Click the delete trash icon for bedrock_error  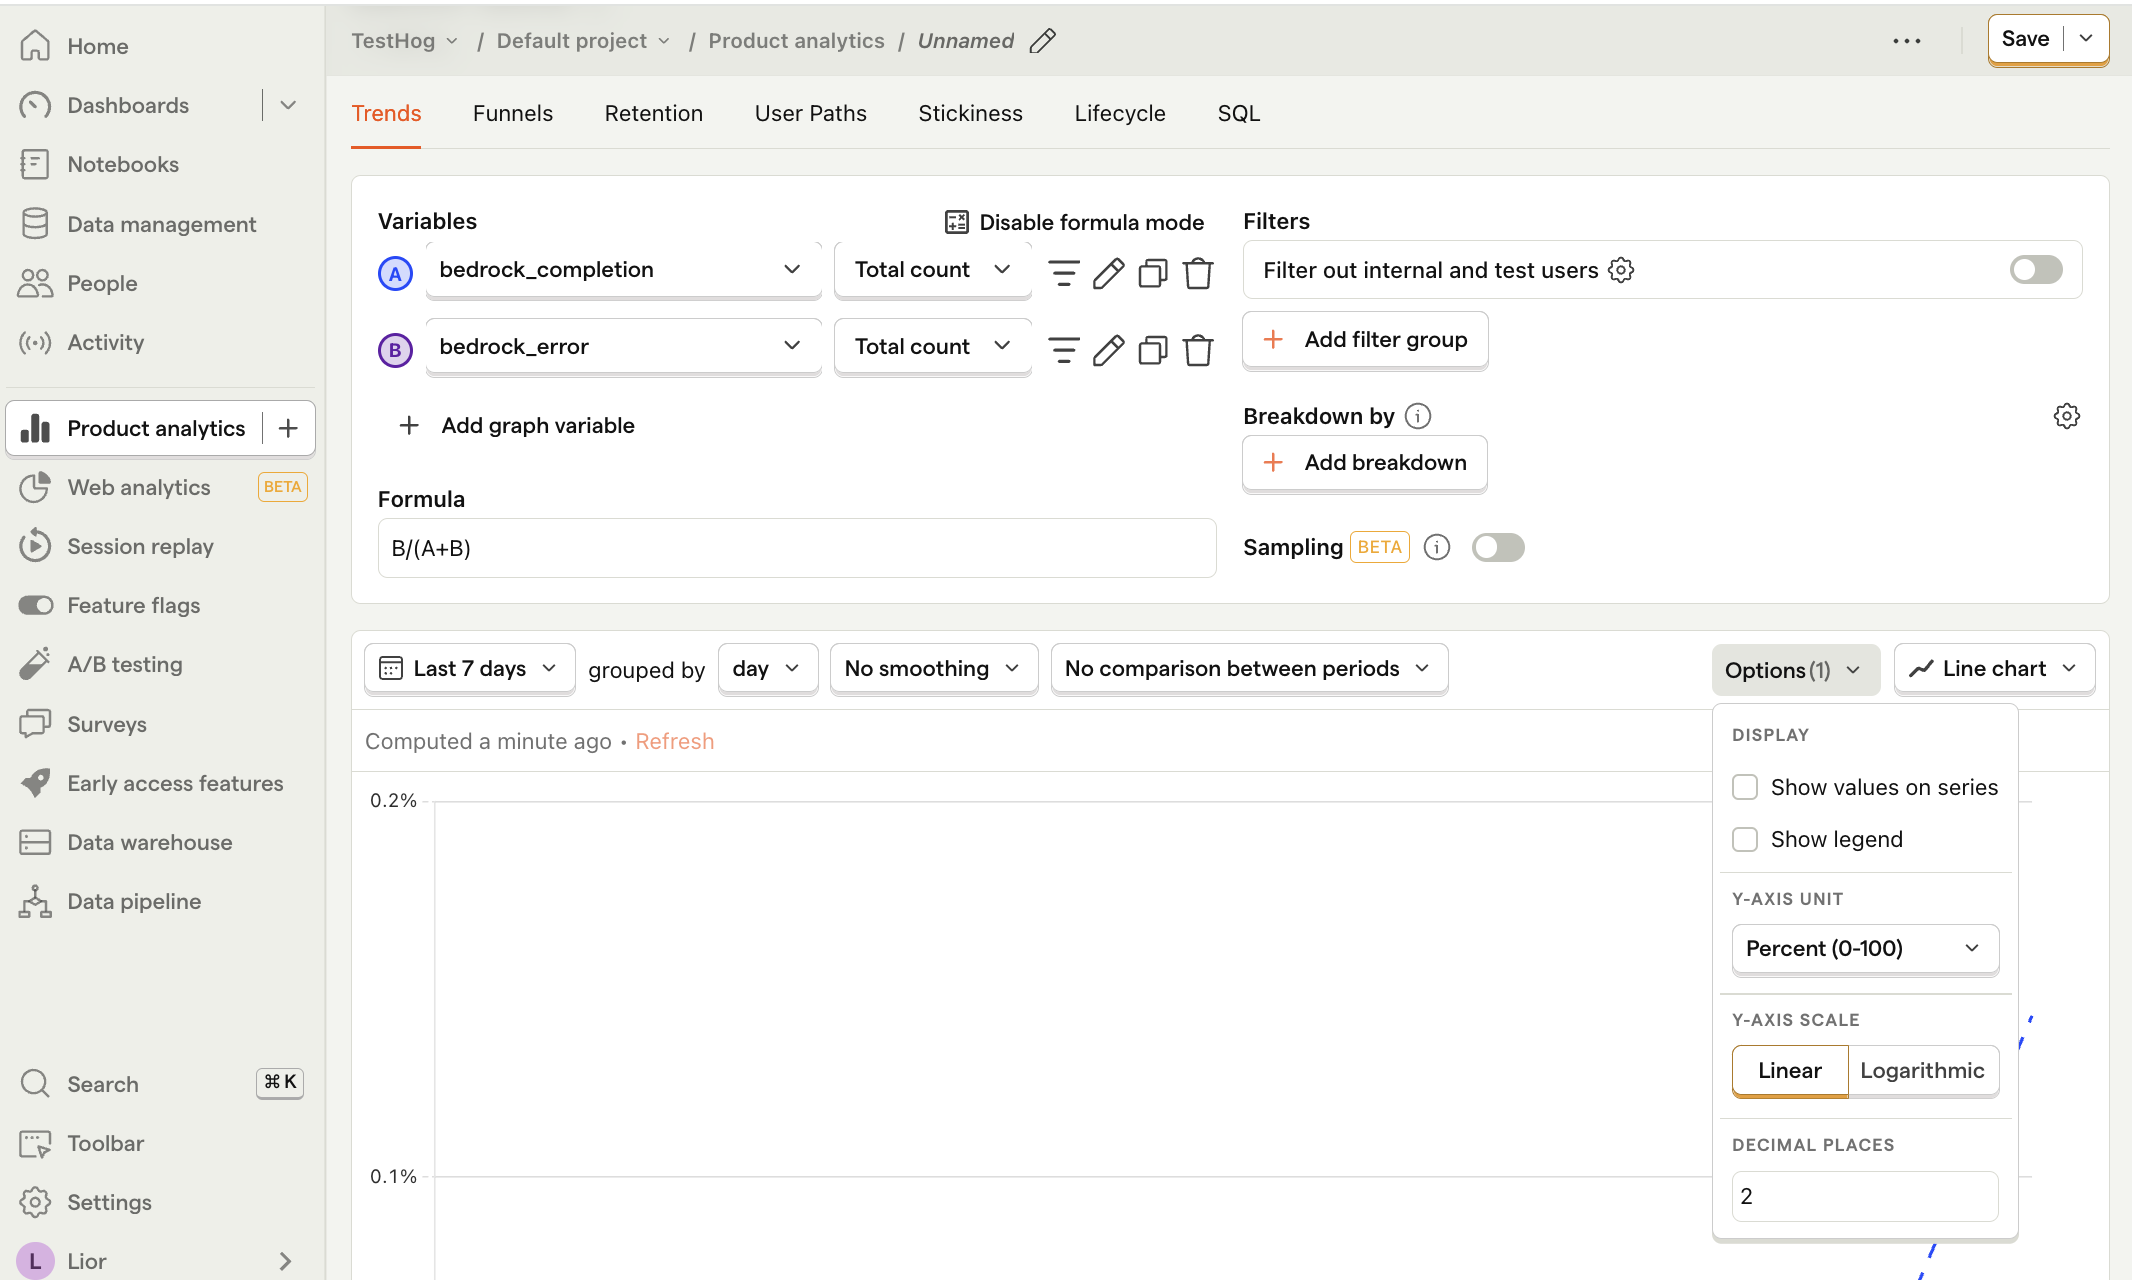[x=1200, y=347]
